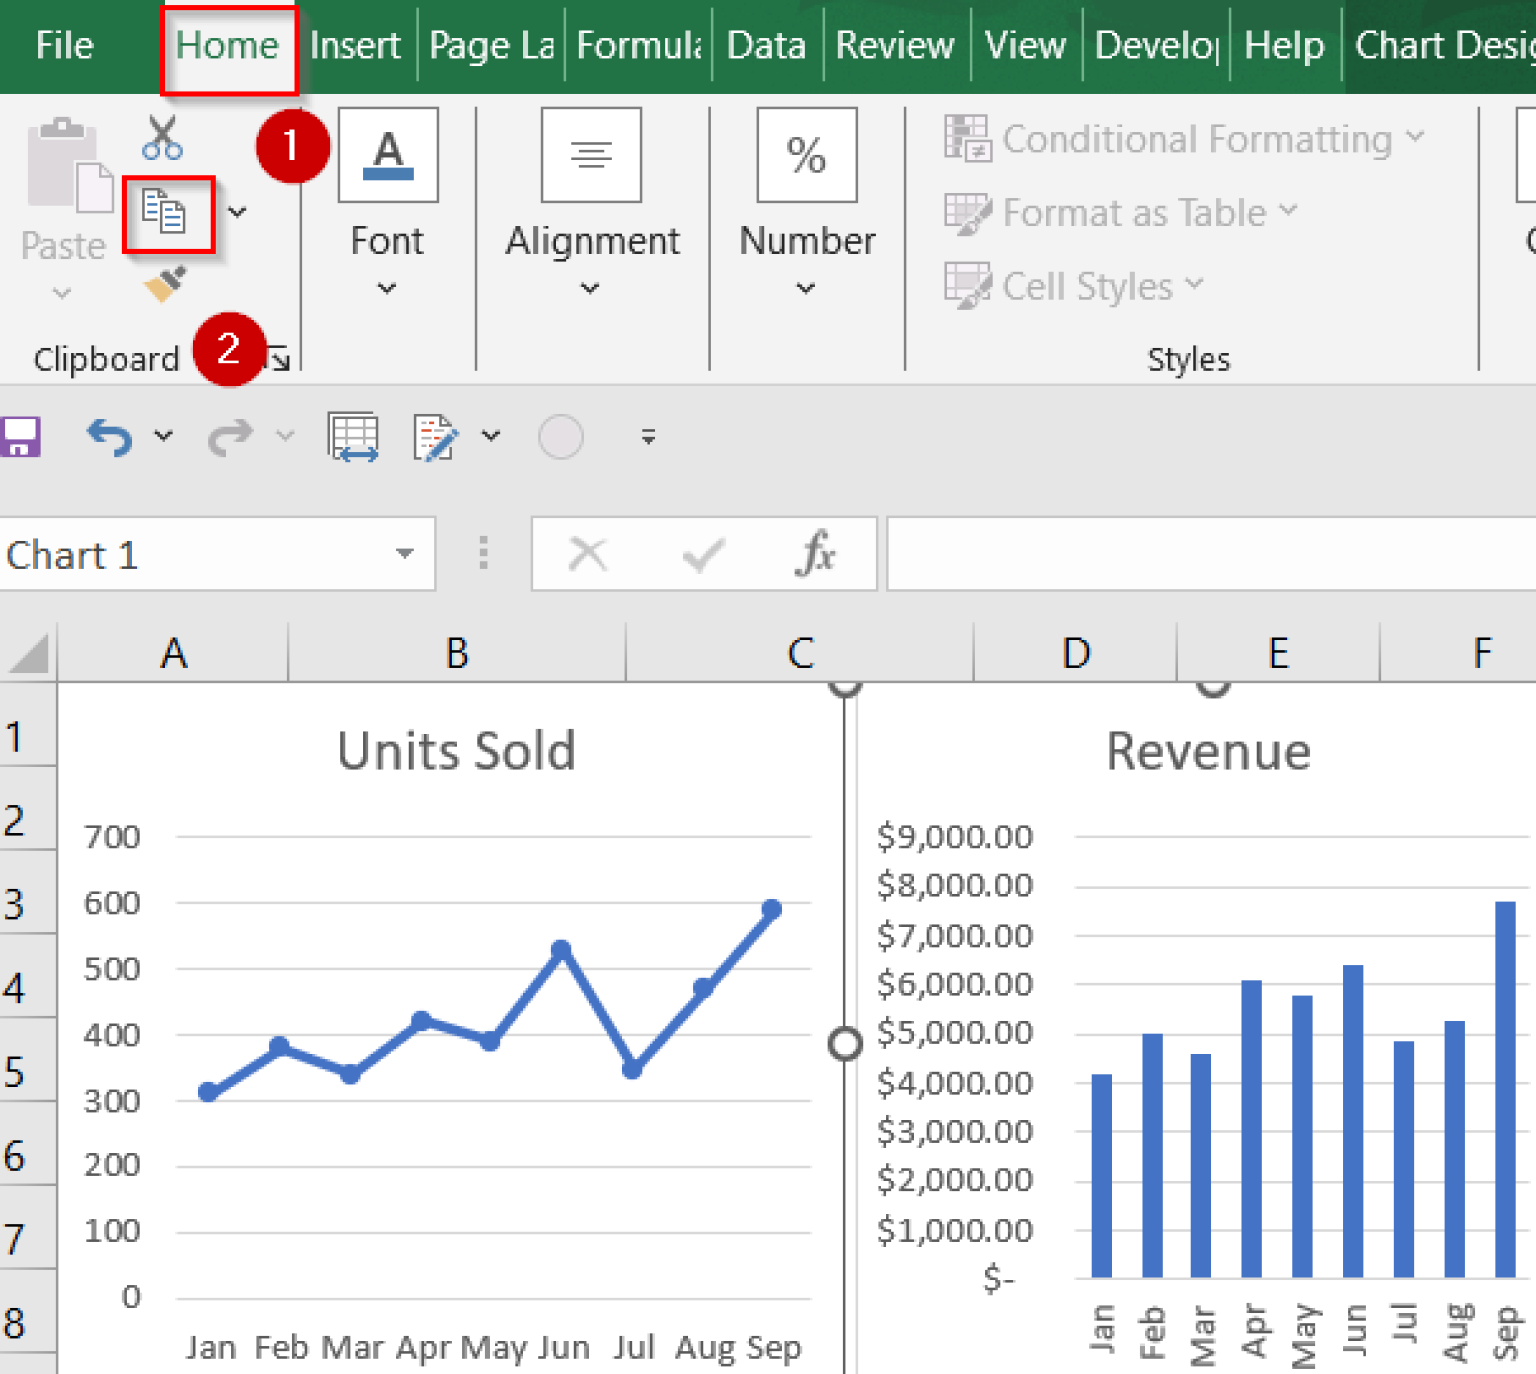Screen dimensions: 1536x1374
Task: Open the Paste dropdown arrow
Action: tap(62, 292)
